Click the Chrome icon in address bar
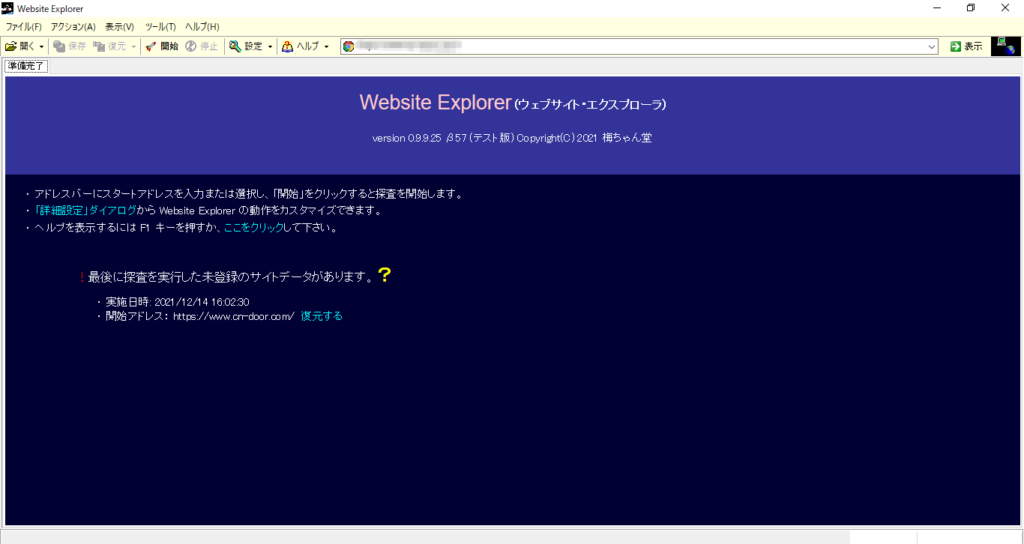 (349, 46)
